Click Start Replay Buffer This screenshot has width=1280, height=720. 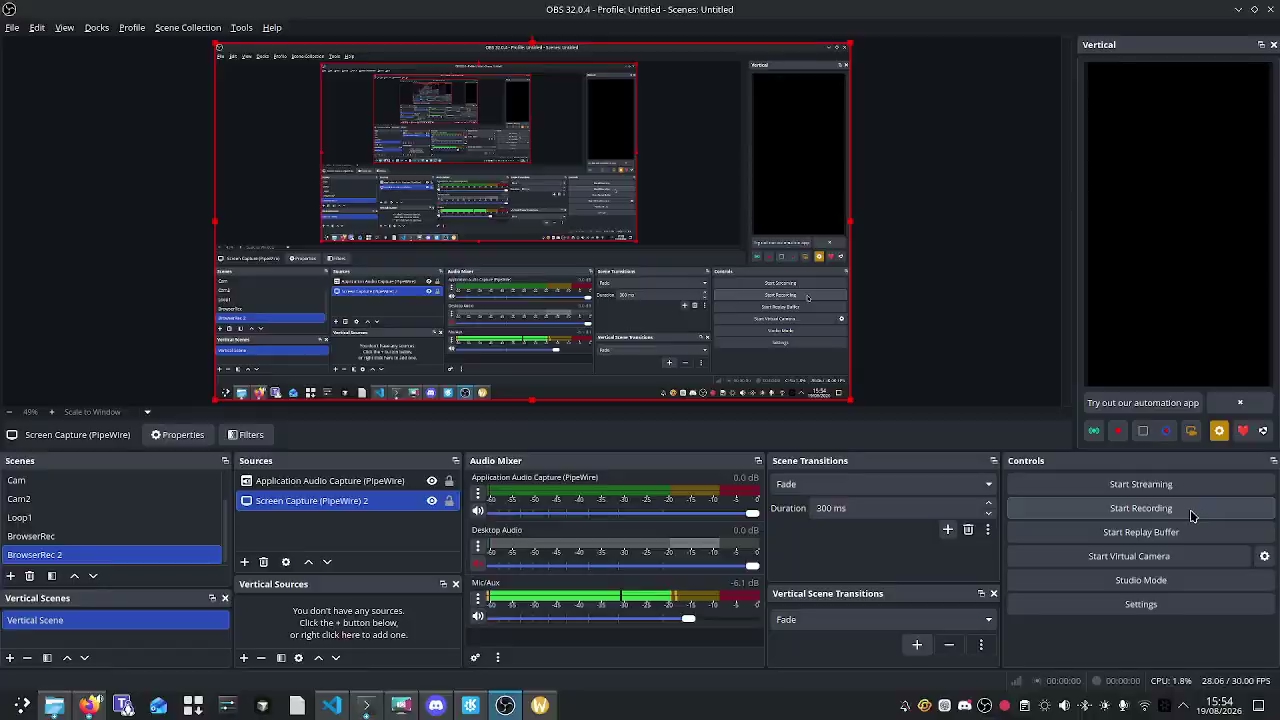click(1141, 532)
